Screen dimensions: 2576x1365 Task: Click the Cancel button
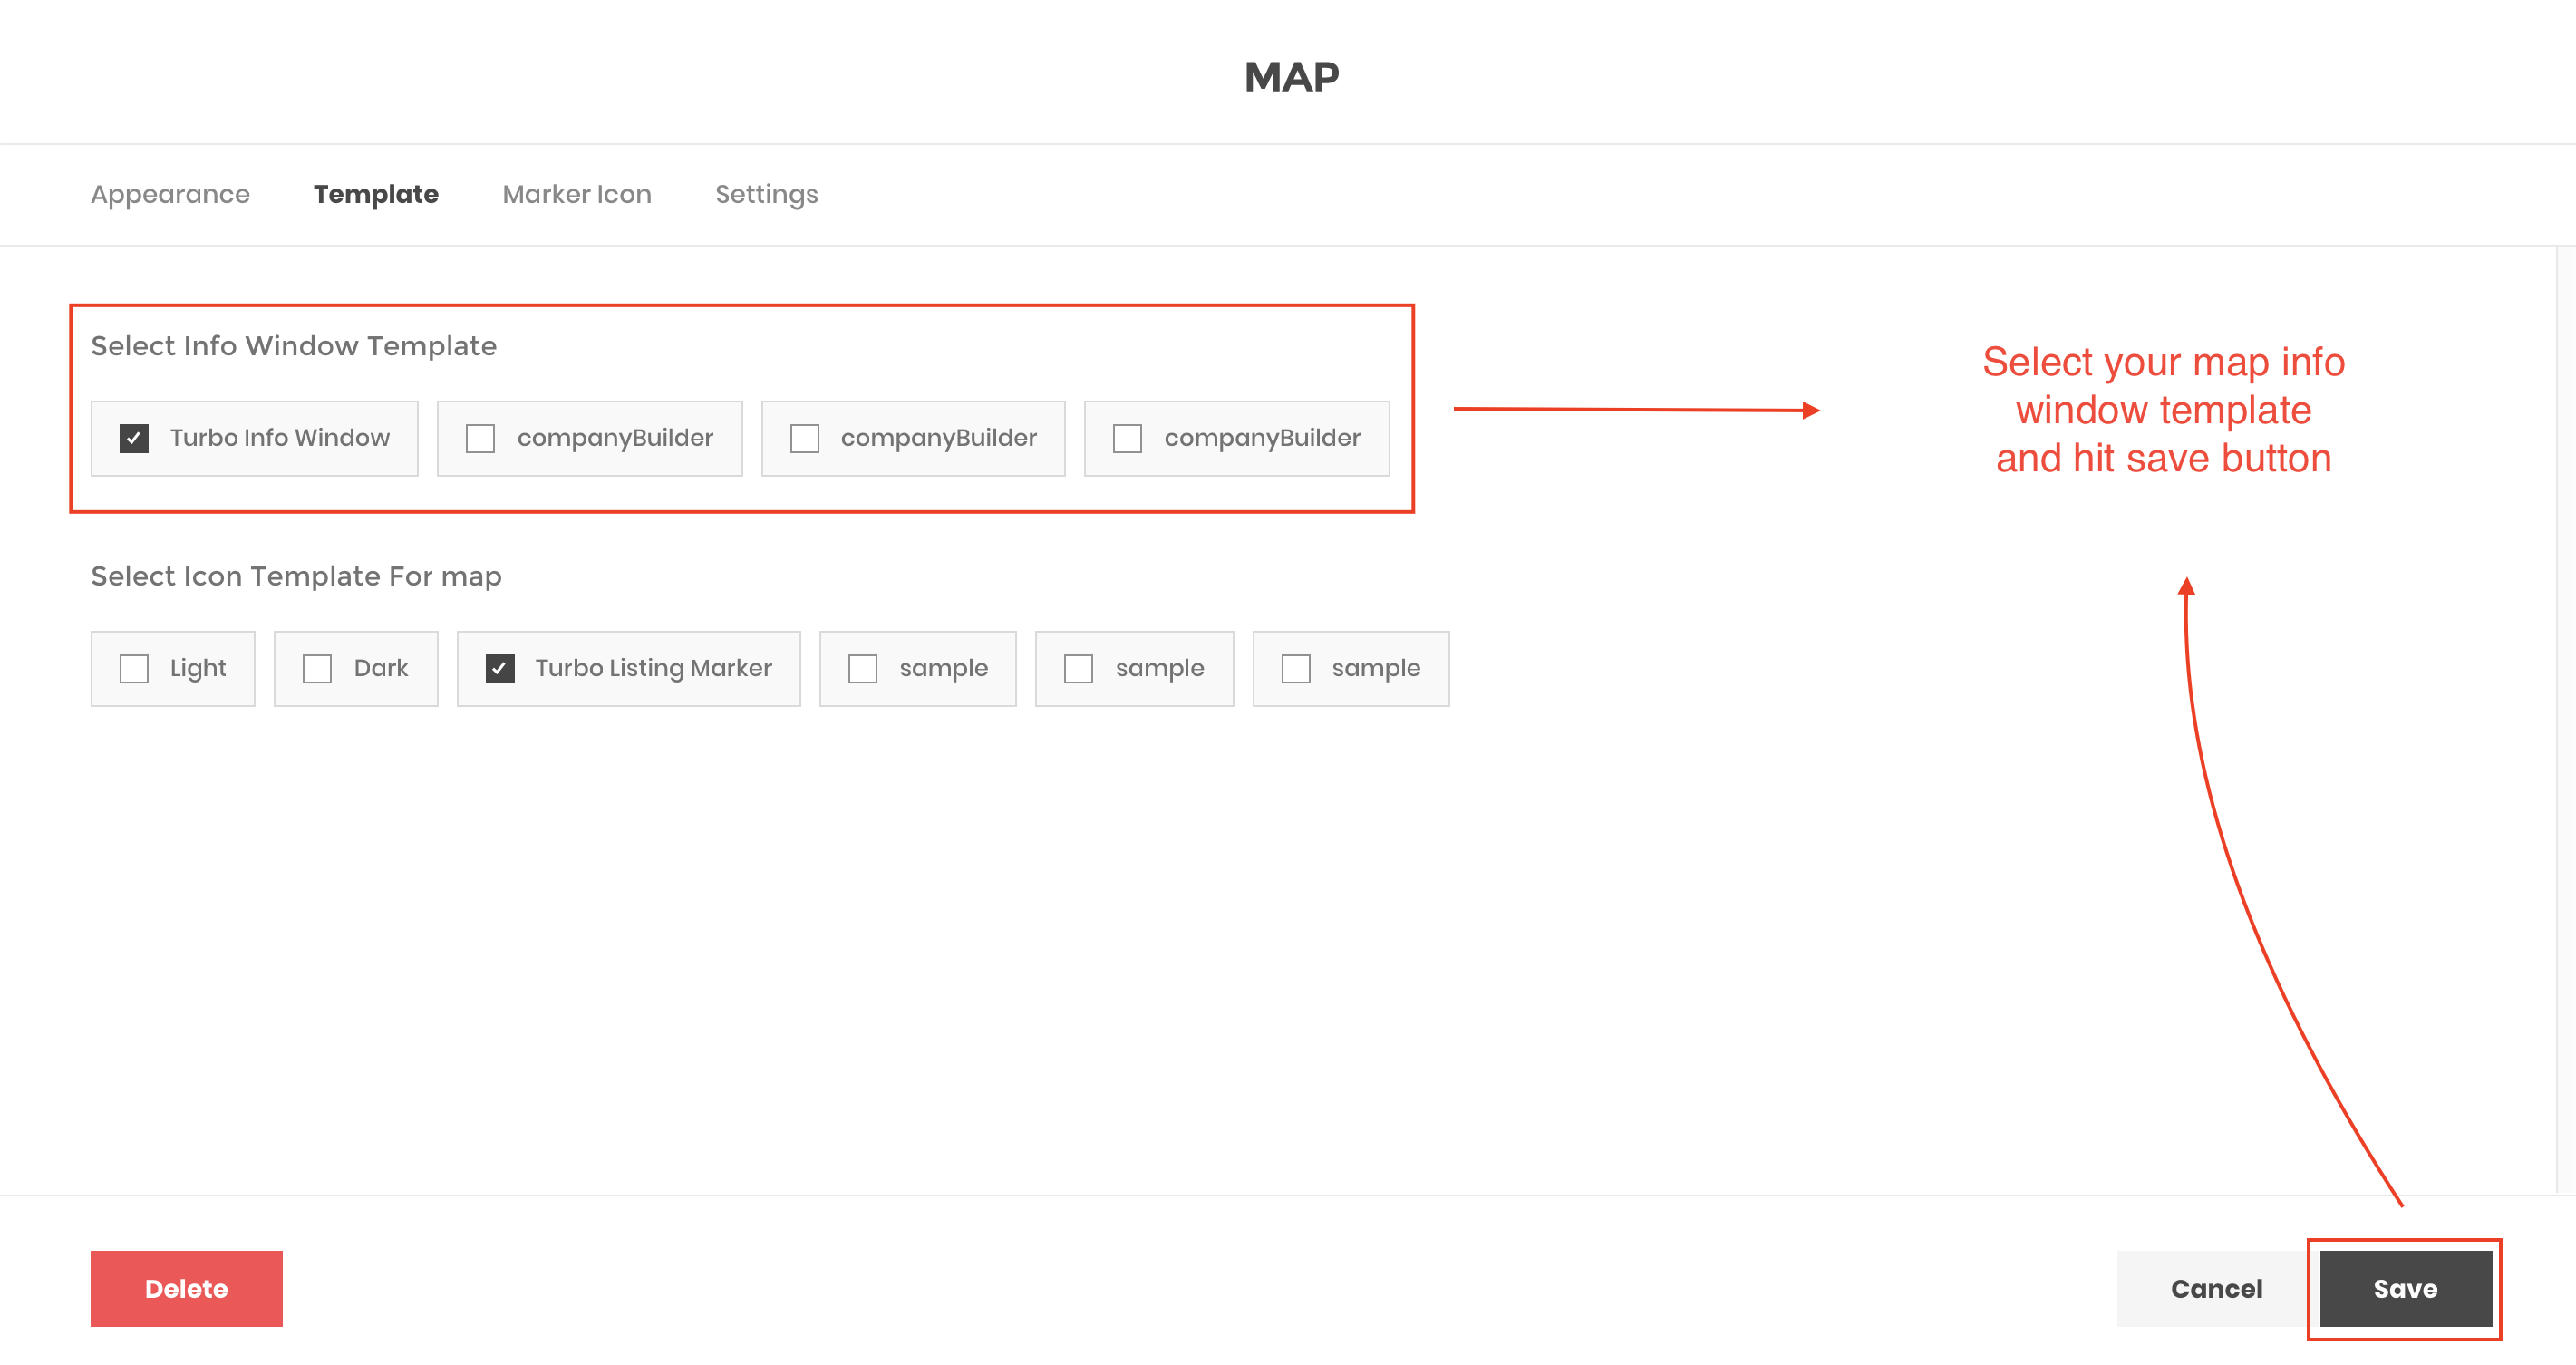pyautogui.click(x=2215, y=1288)
